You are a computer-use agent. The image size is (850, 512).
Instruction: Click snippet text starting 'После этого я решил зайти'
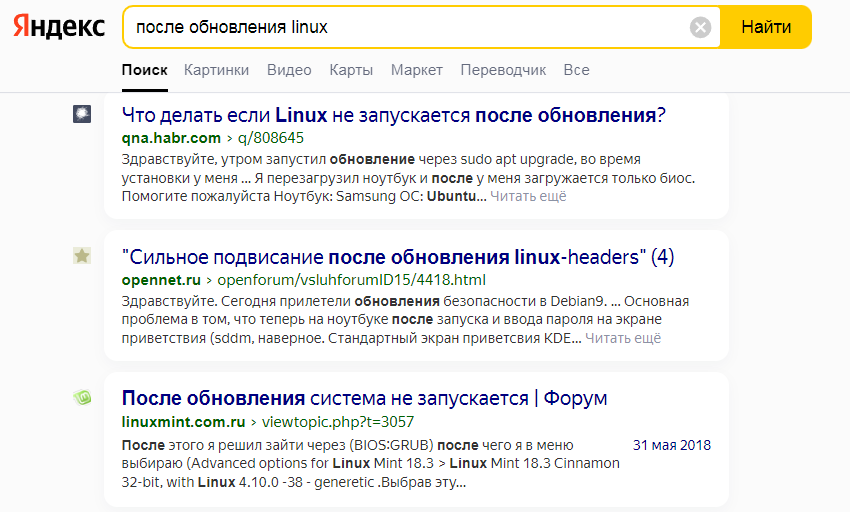[x=370, y=464]
